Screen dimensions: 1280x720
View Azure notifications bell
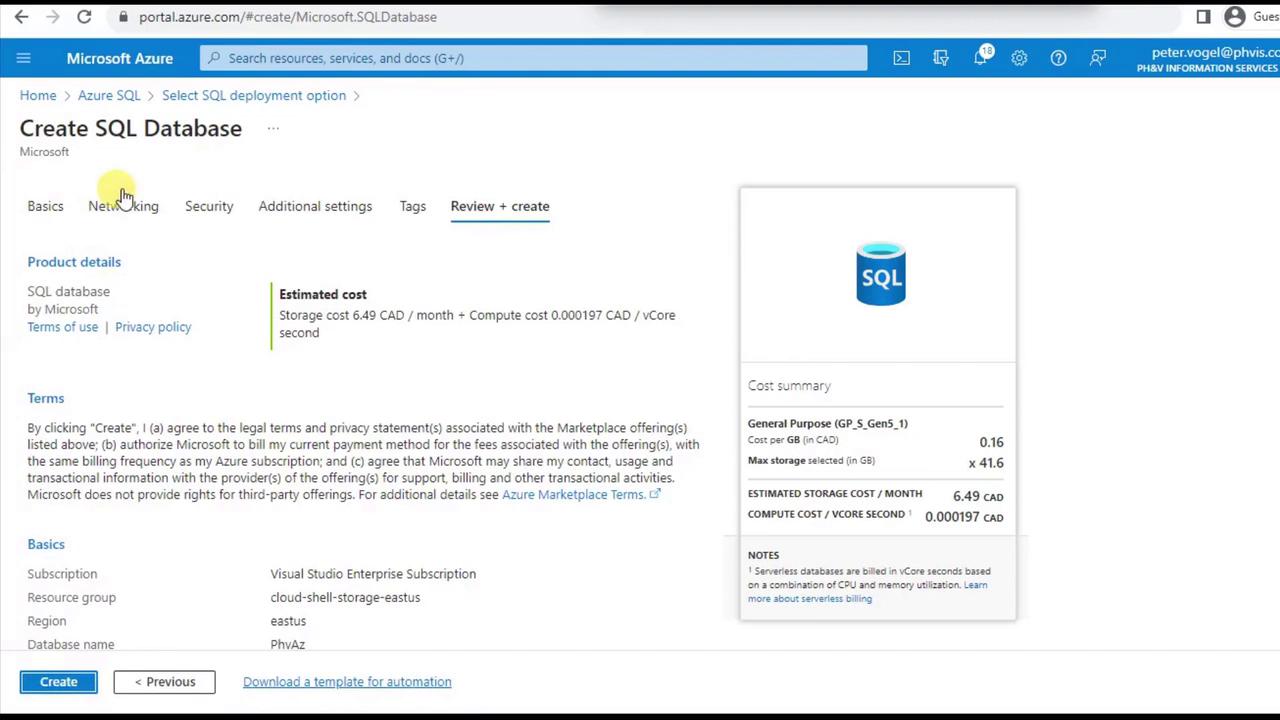pyautogui.click(x=981, y=57)
